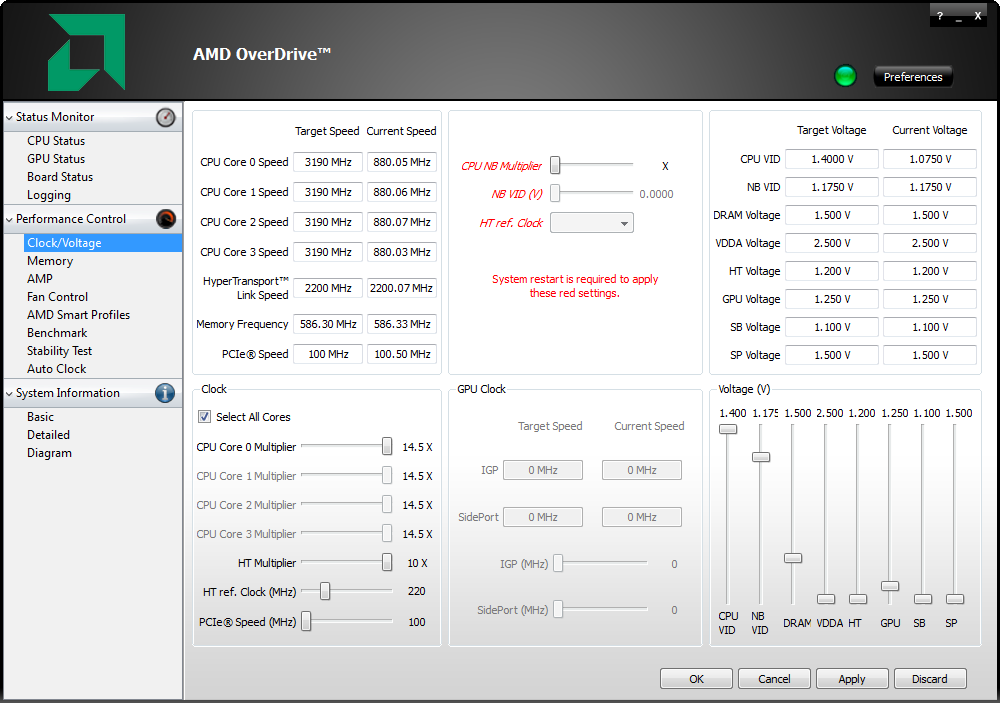Open the Memory page
Image resolution: width=1000 pixels, height=703 pixels.
pos(50,261)
